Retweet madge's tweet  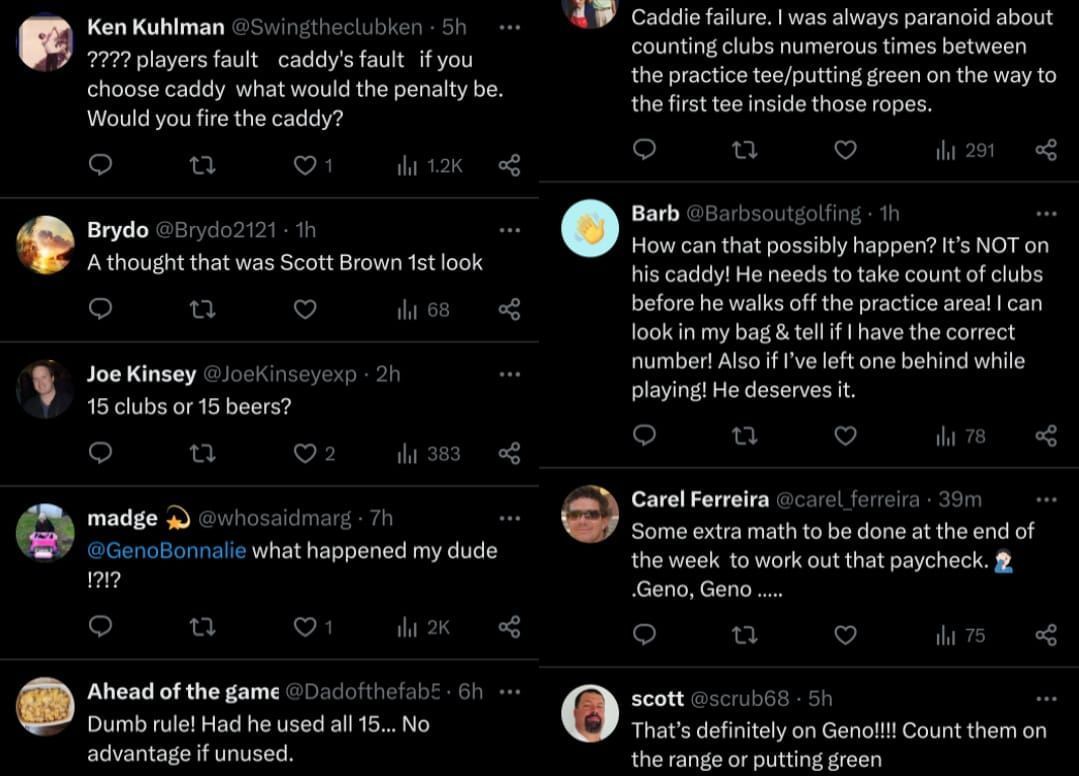click(202, 626)
